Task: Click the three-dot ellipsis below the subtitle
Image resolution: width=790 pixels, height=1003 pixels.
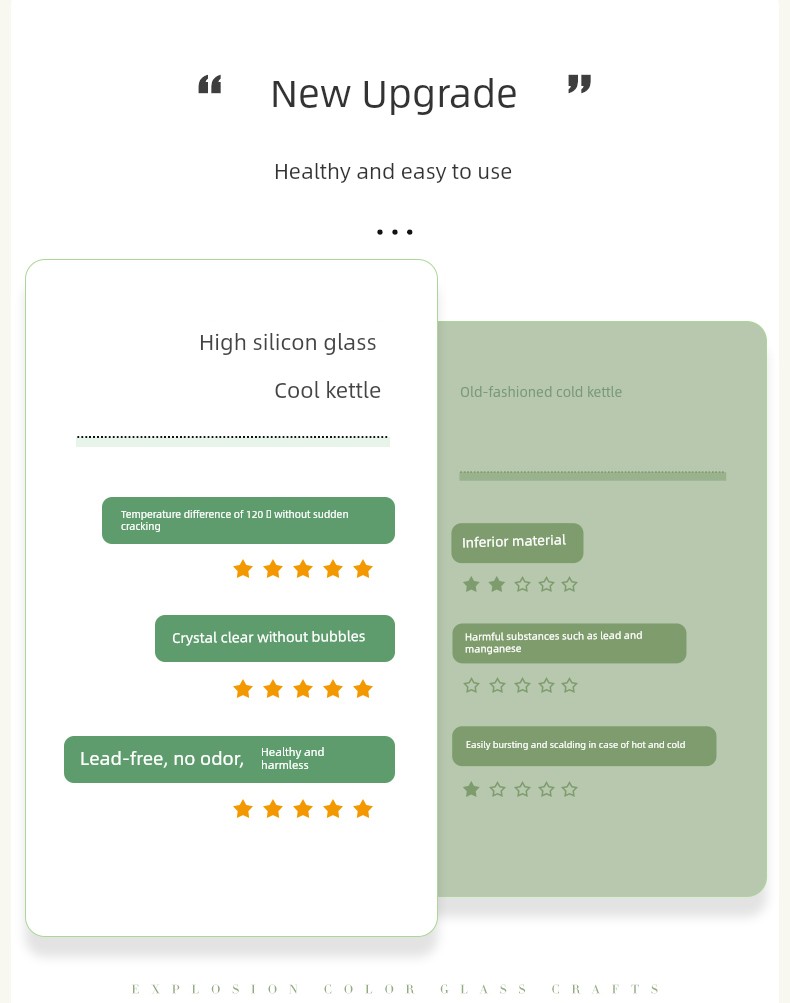Action: click(x=395, y=232)
